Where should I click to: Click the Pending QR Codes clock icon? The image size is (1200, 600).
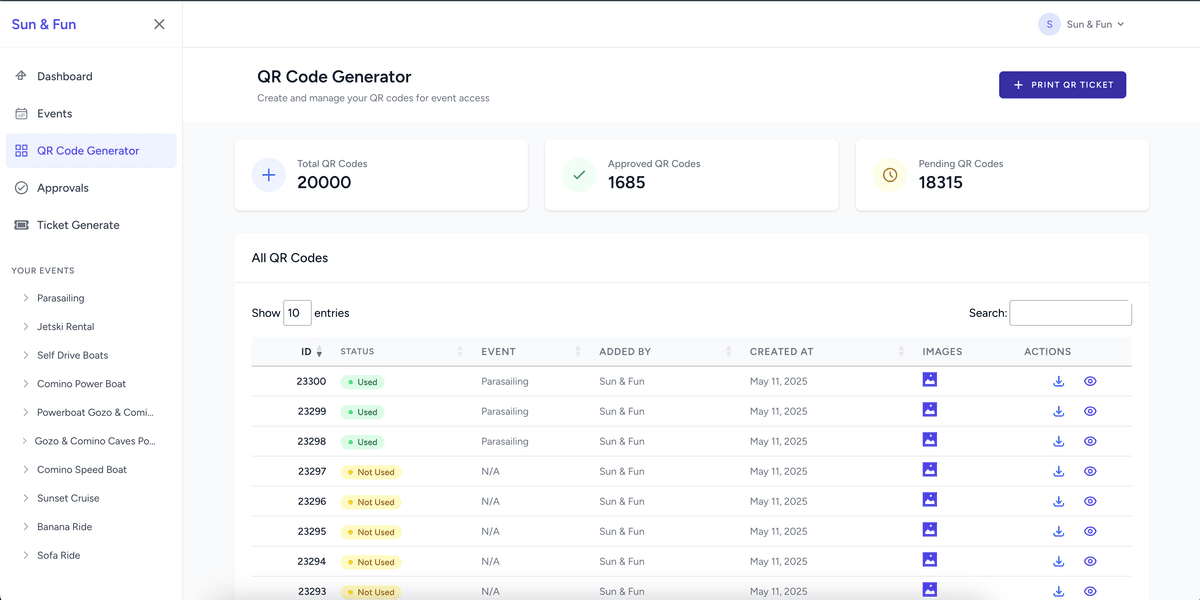[x=890, y=175]
